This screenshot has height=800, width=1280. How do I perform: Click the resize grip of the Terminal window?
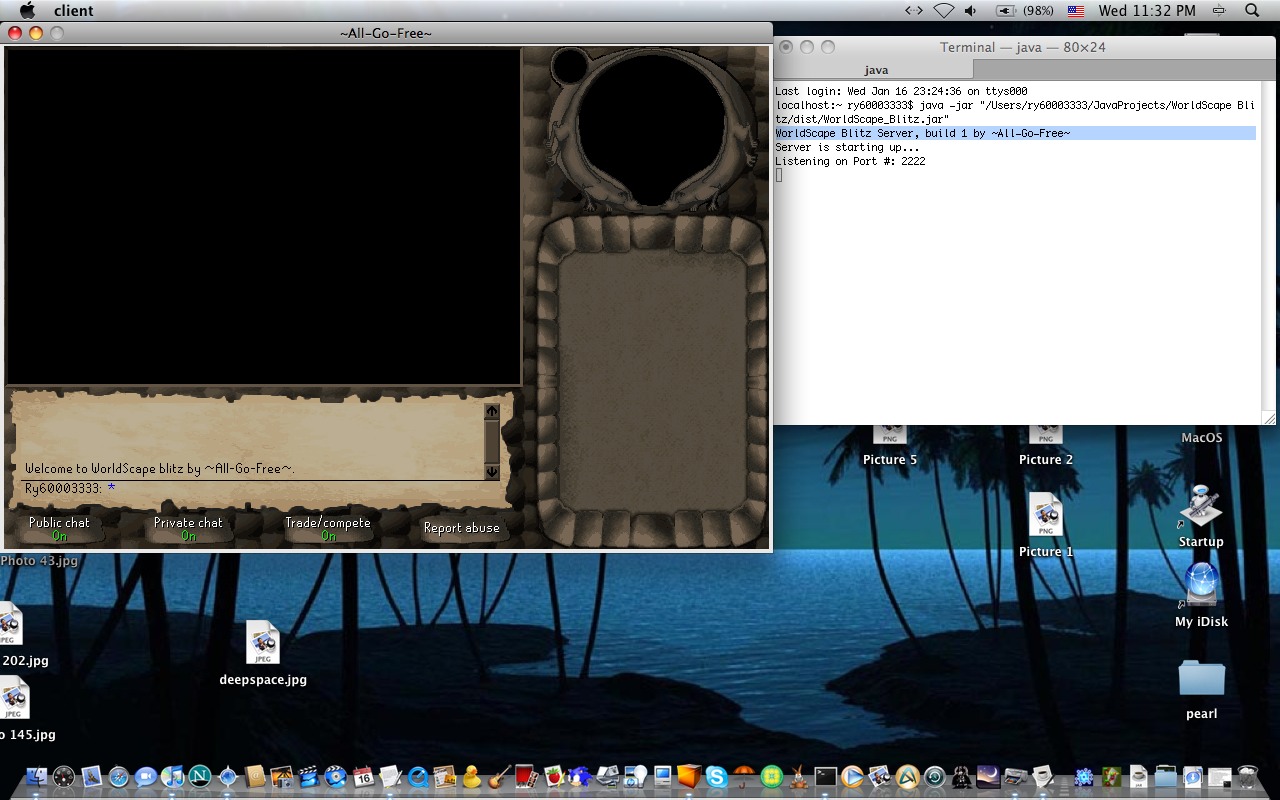point(1269,417)
